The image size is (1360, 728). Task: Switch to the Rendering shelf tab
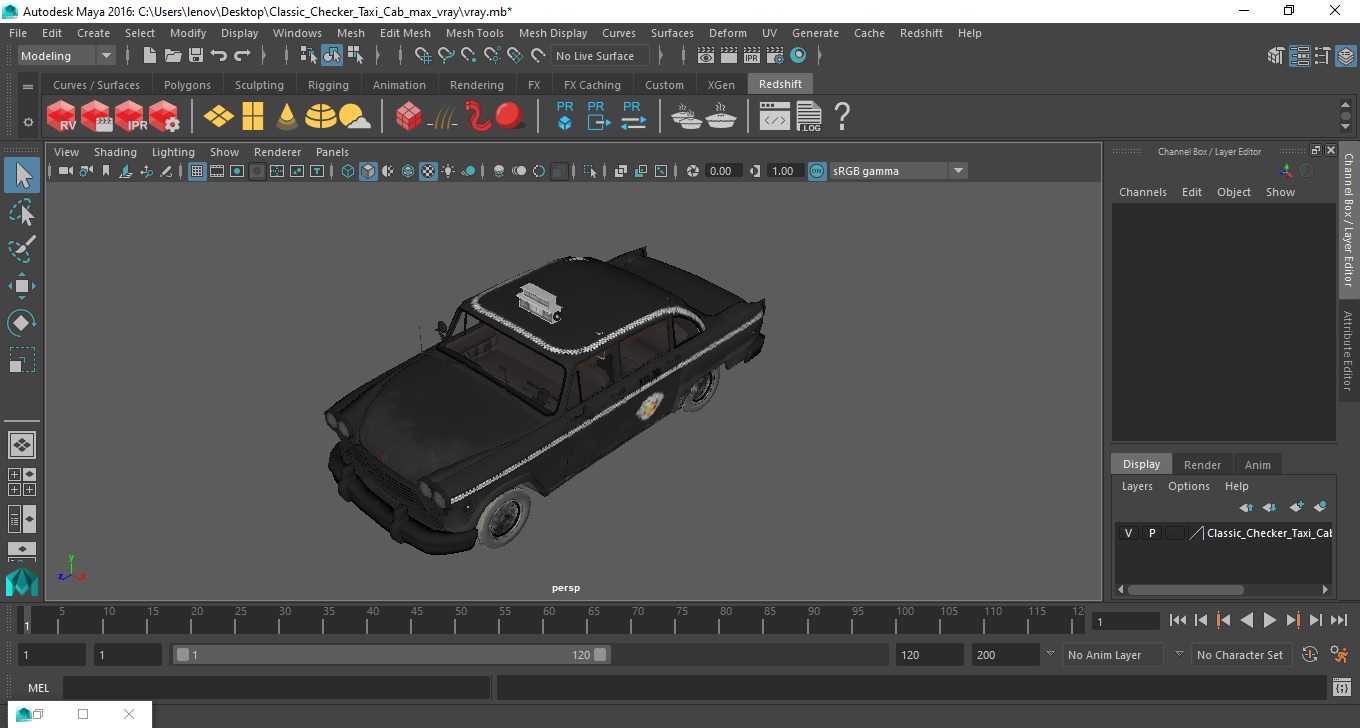(476, 85)
